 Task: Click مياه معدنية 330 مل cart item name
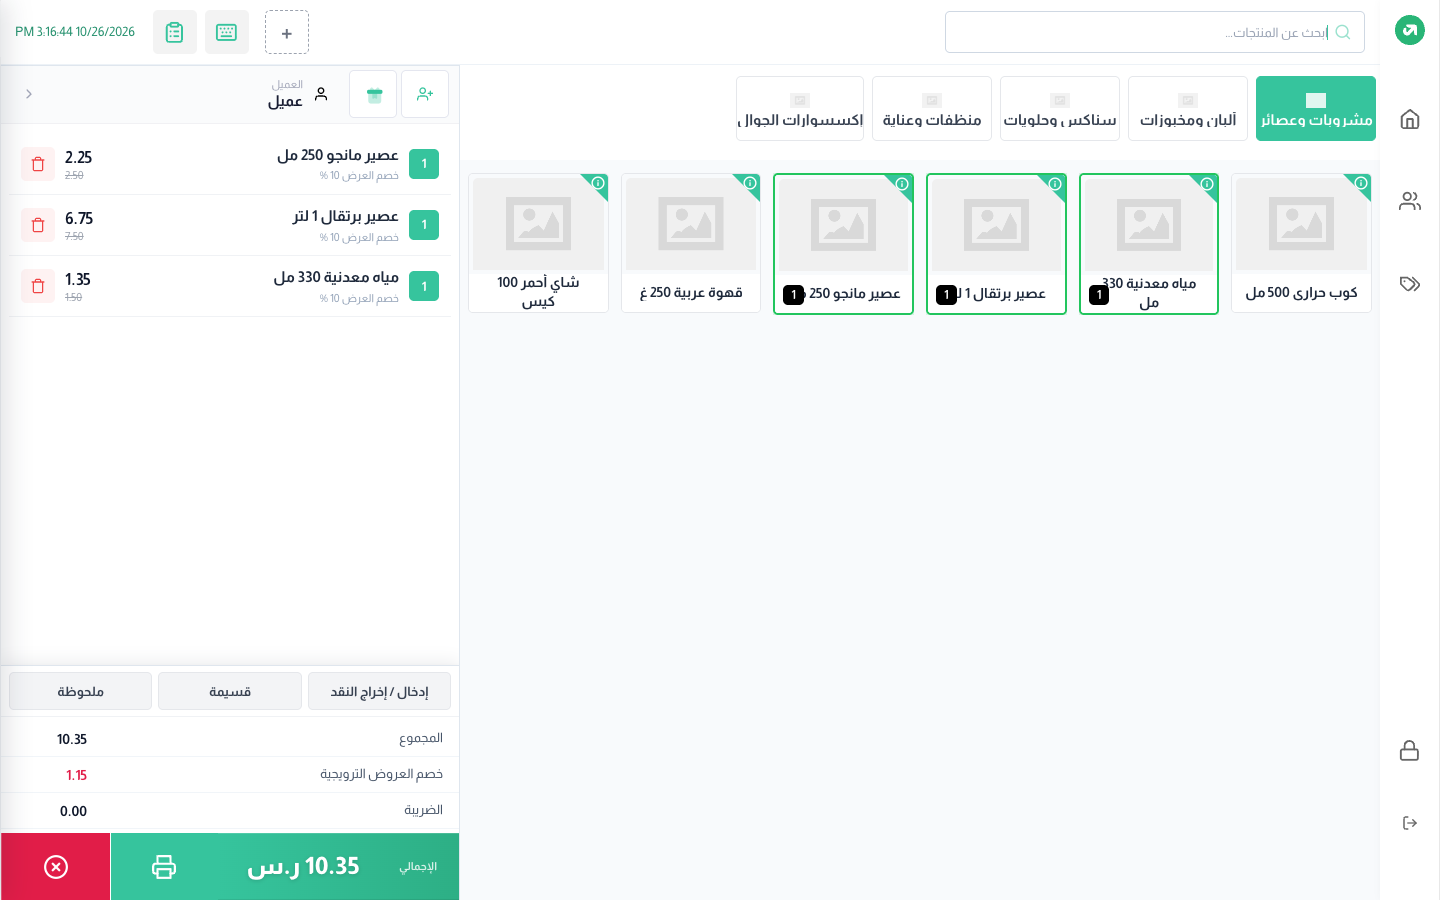click(x=336, y=277)
